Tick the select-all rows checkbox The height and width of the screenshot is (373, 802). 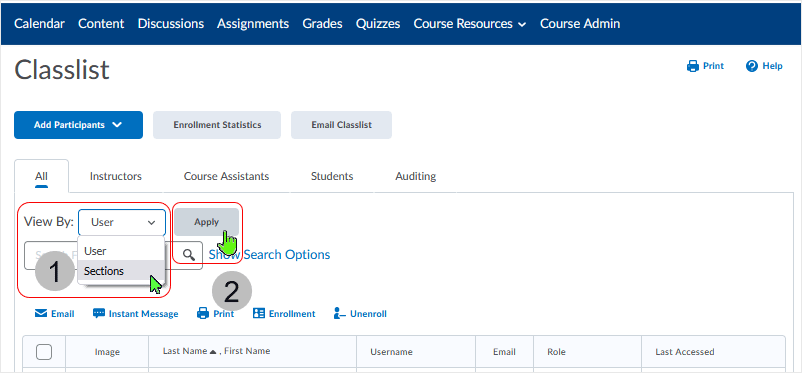(x=44, y=352)
